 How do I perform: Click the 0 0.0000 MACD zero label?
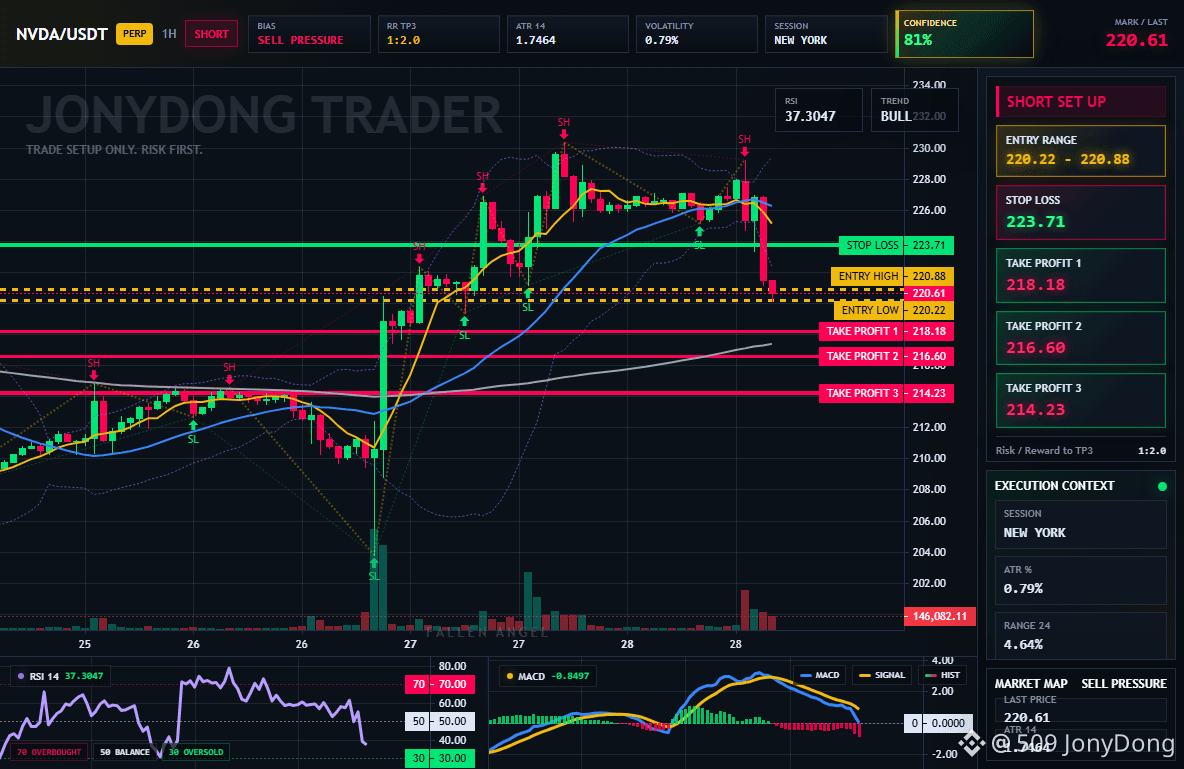coord(938,724)
